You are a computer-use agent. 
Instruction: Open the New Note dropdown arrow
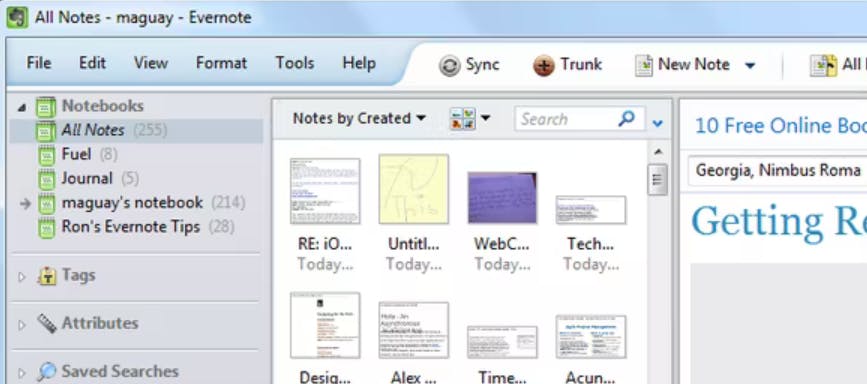point(750,65)
